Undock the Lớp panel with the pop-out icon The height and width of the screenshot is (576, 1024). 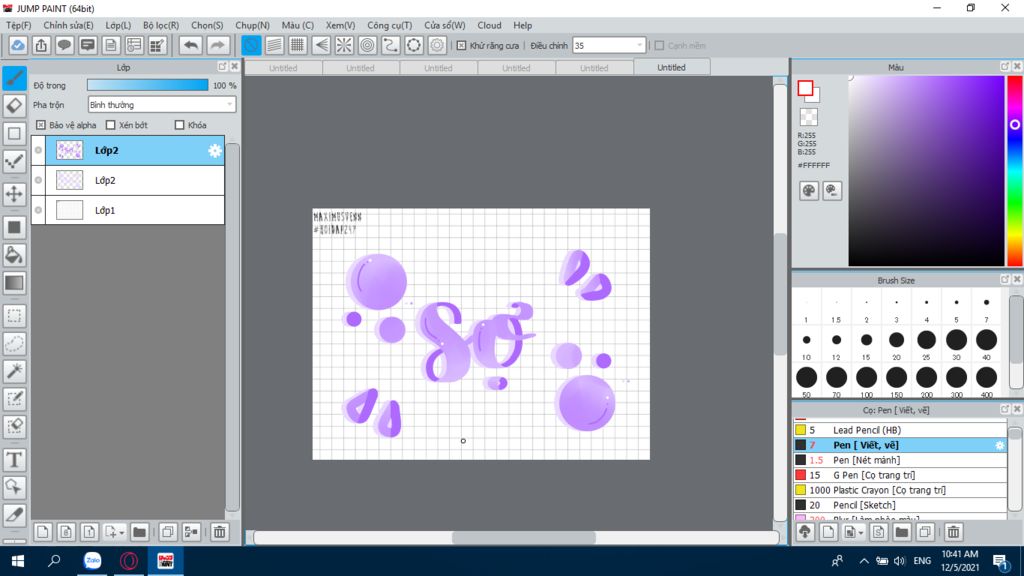[222, 67]
